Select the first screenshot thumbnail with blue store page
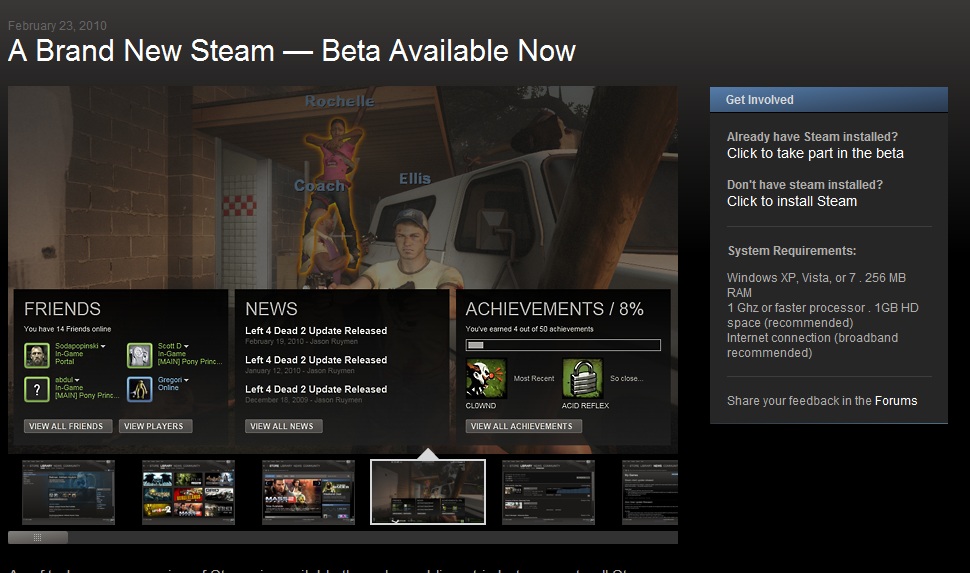Image resolution: width=970 pixels, height=573 pixels. [68, 492]
